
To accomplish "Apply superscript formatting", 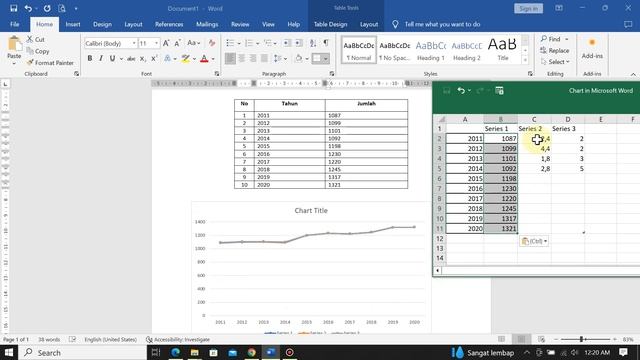I will [154, 59].
